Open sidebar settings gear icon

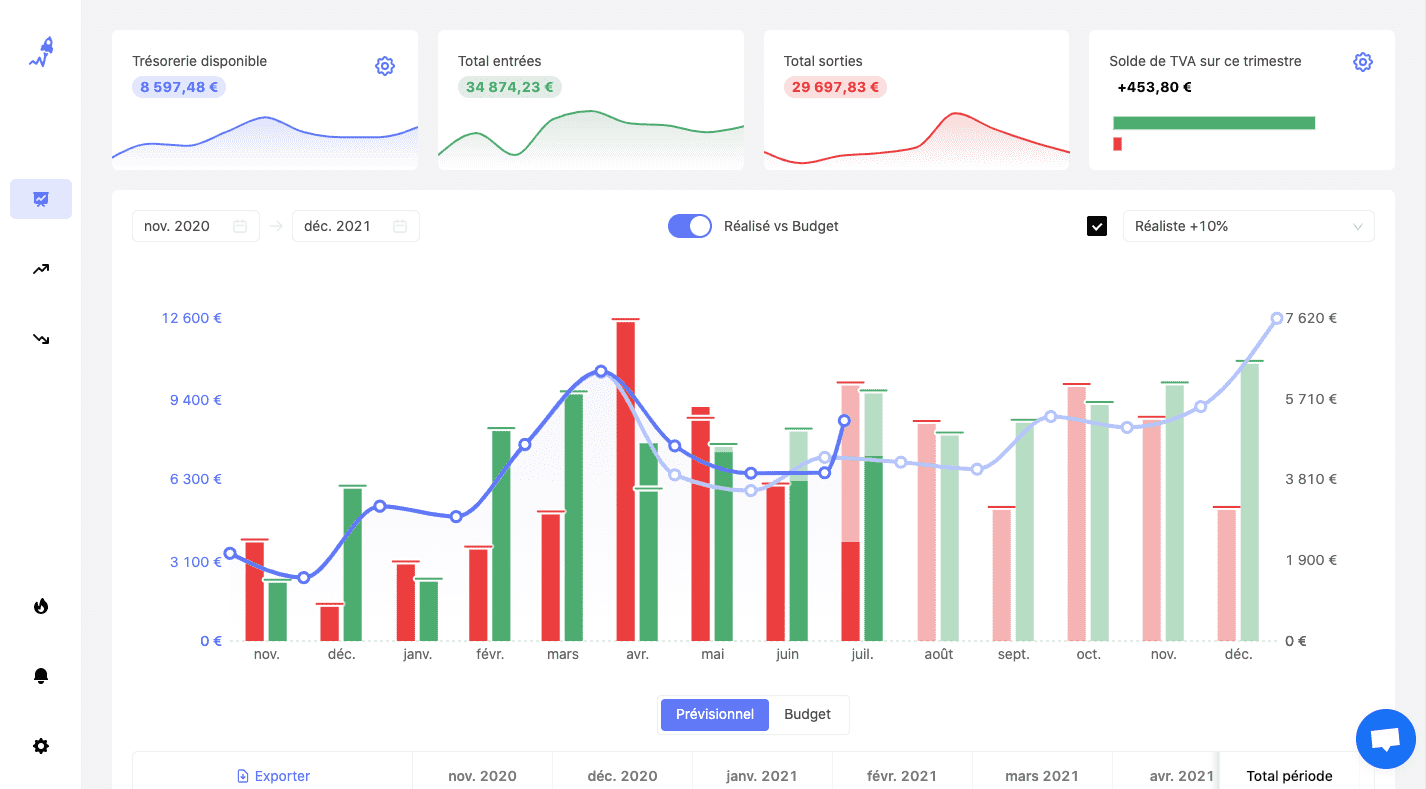[x=41, y=746]
